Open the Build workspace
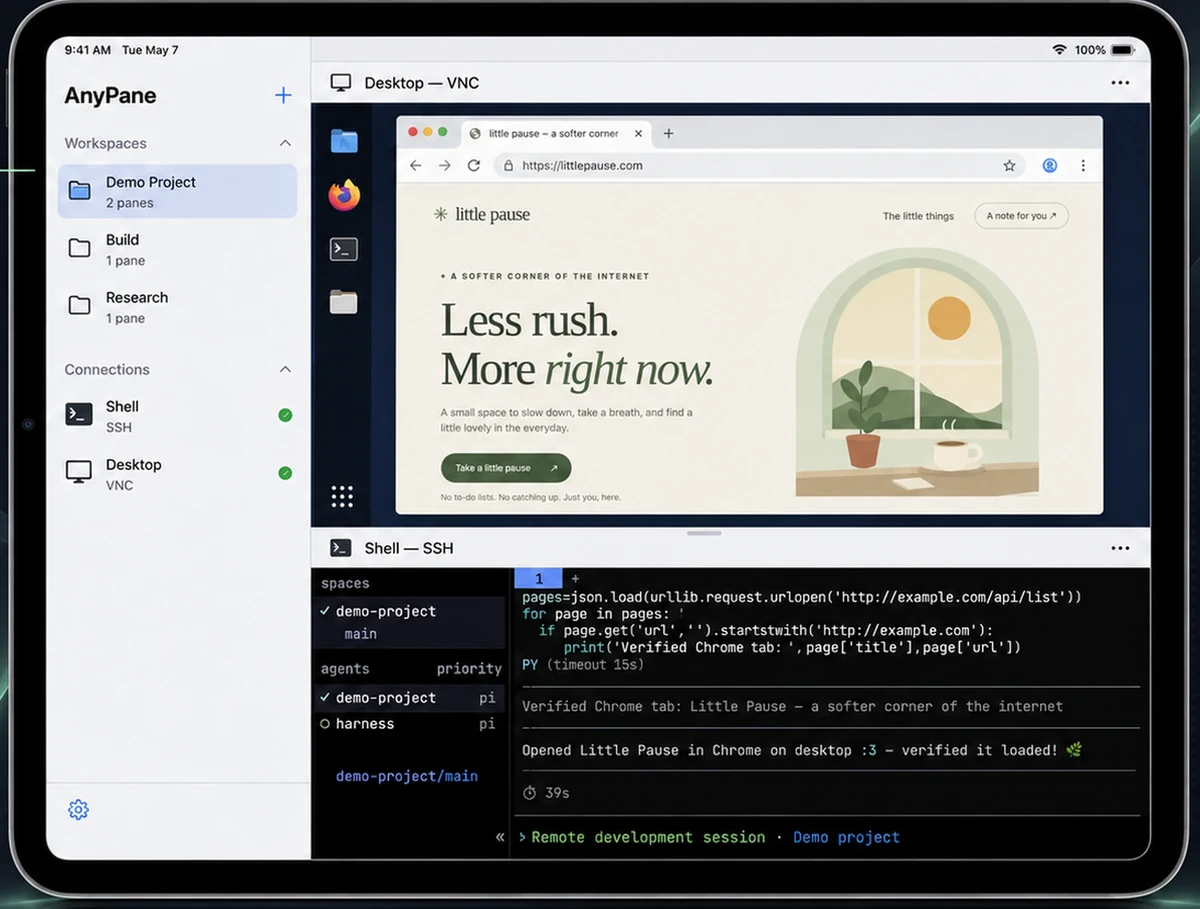 [x=177, y=249]
